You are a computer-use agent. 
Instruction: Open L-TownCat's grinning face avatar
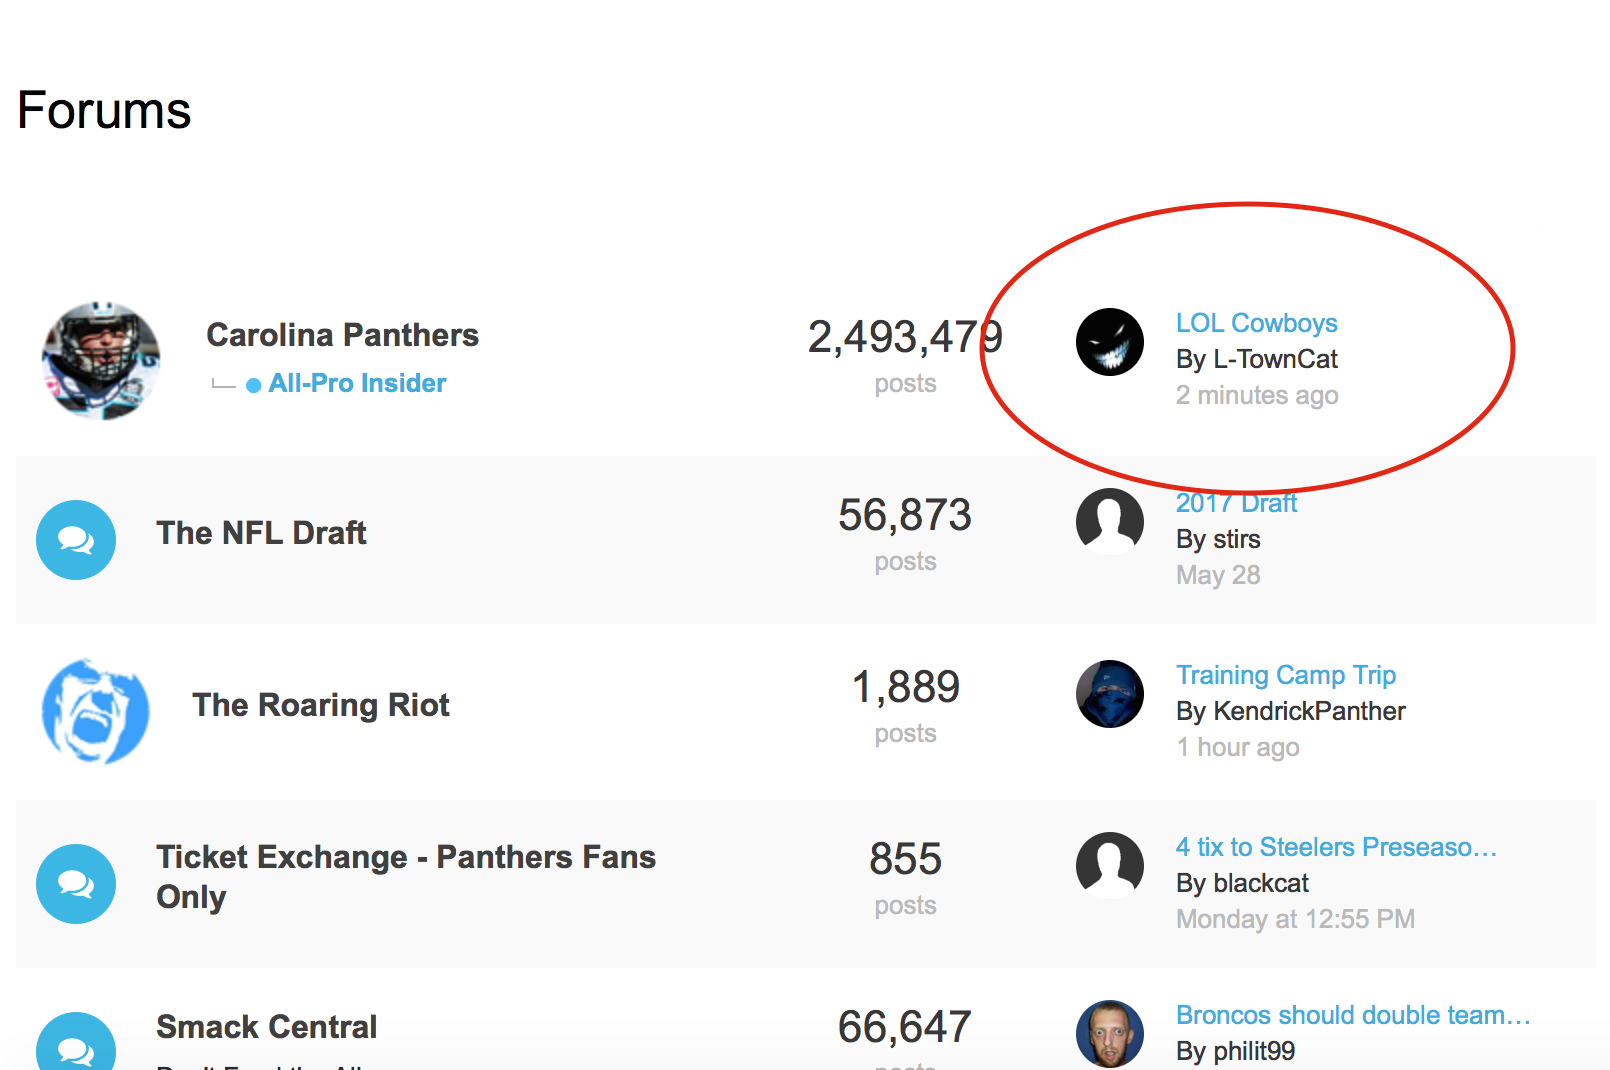pyautogui.click(x=1110, y=342)
